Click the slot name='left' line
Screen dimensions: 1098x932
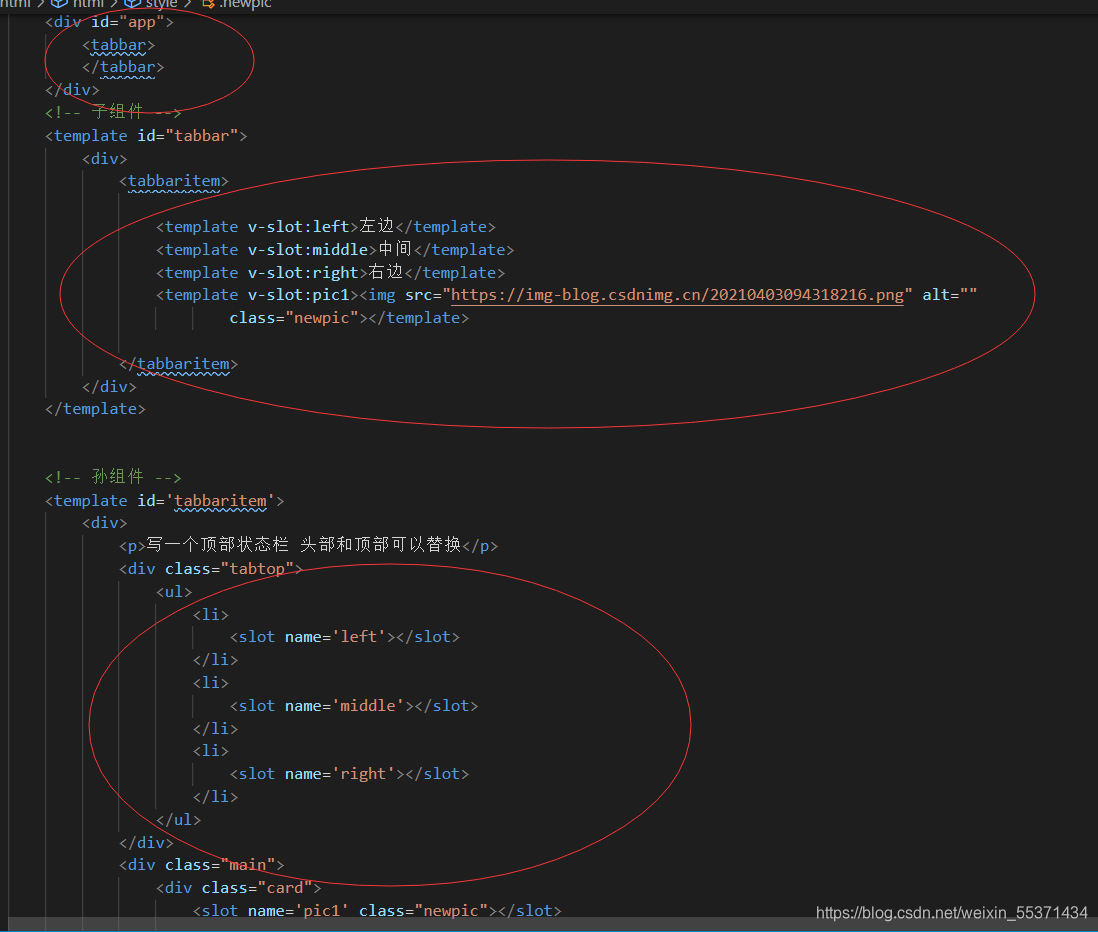click(345, 637)
